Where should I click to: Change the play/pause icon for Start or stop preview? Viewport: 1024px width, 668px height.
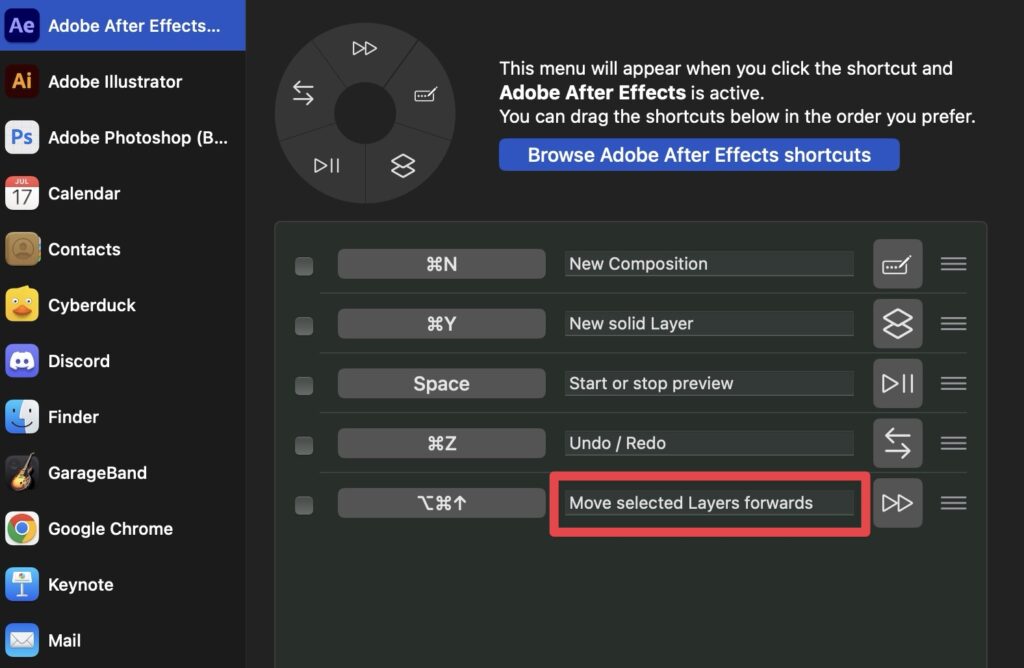tap(898, 383)
